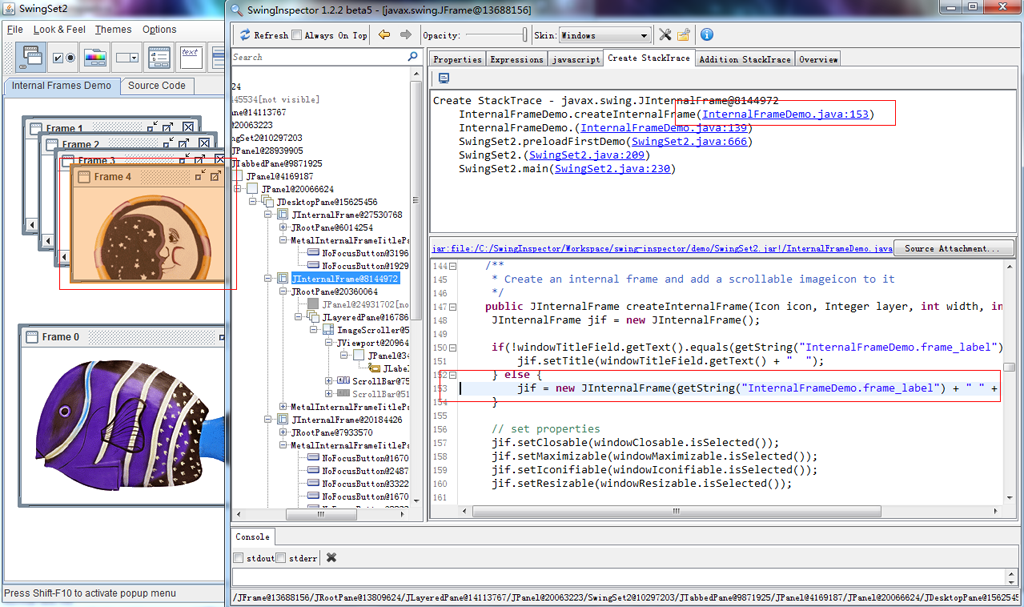Open the color chooser demo icon
The width and height of the screenshot is (1024, 607).
point(95,57)
